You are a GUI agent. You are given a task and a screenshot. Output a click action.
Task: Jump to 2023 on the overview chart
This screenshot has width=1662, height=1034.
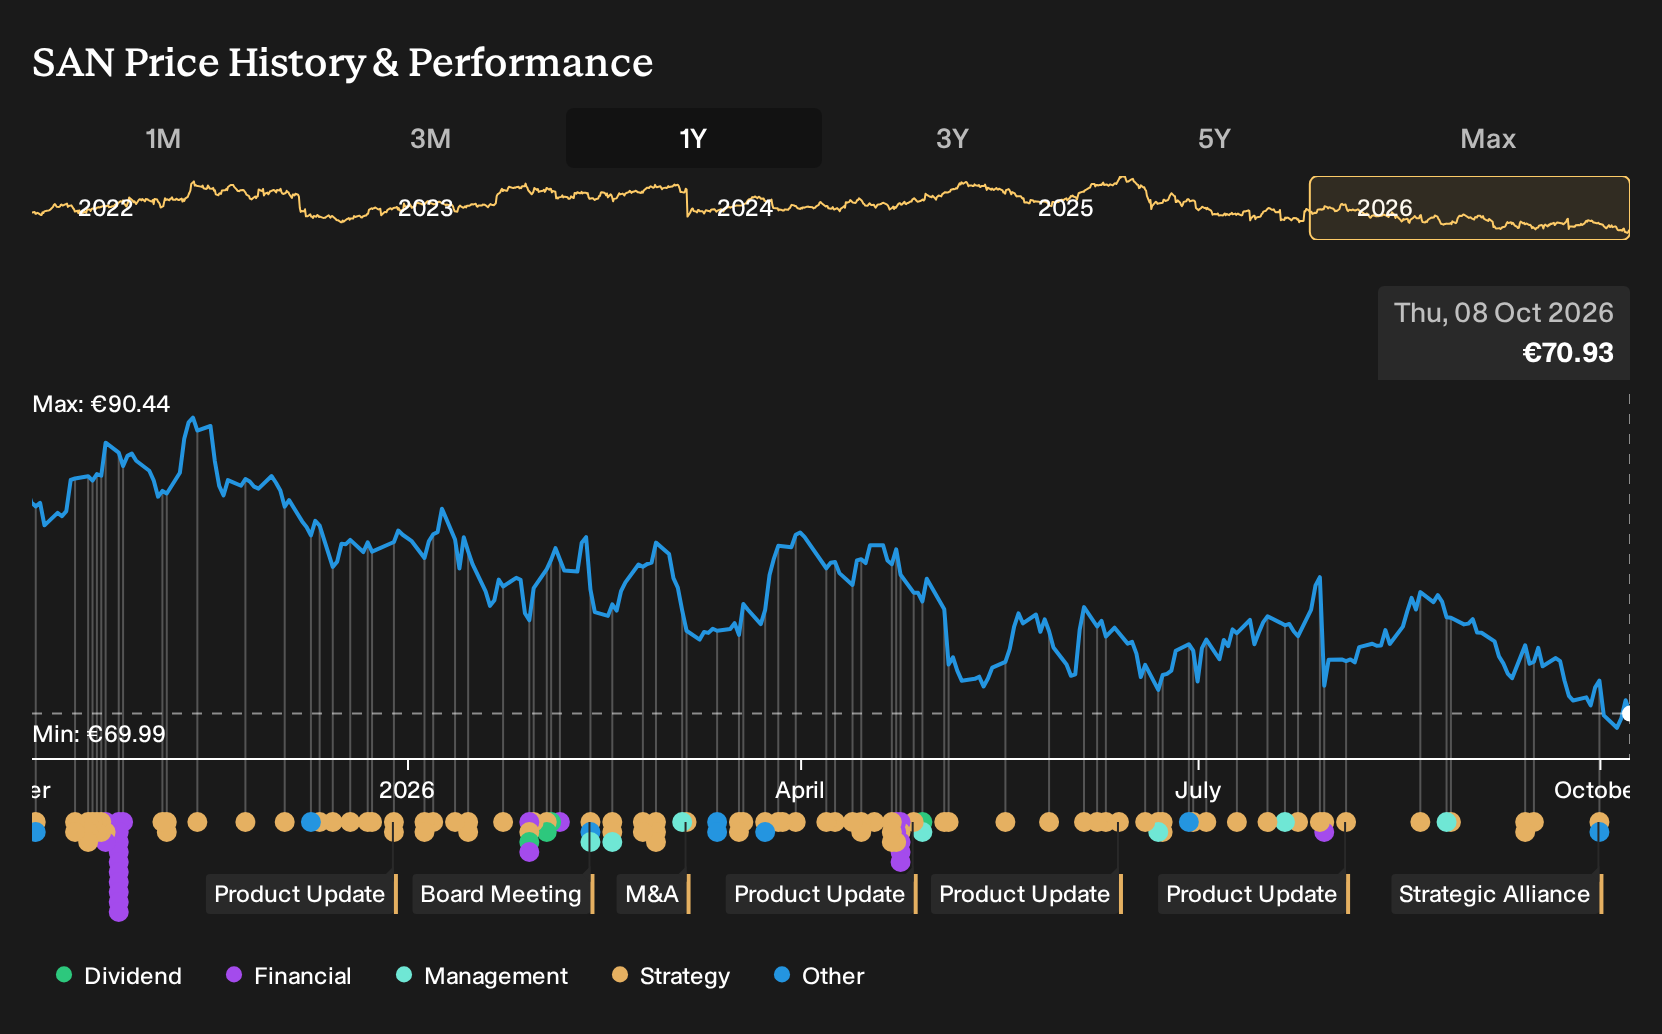pos(425,208)
